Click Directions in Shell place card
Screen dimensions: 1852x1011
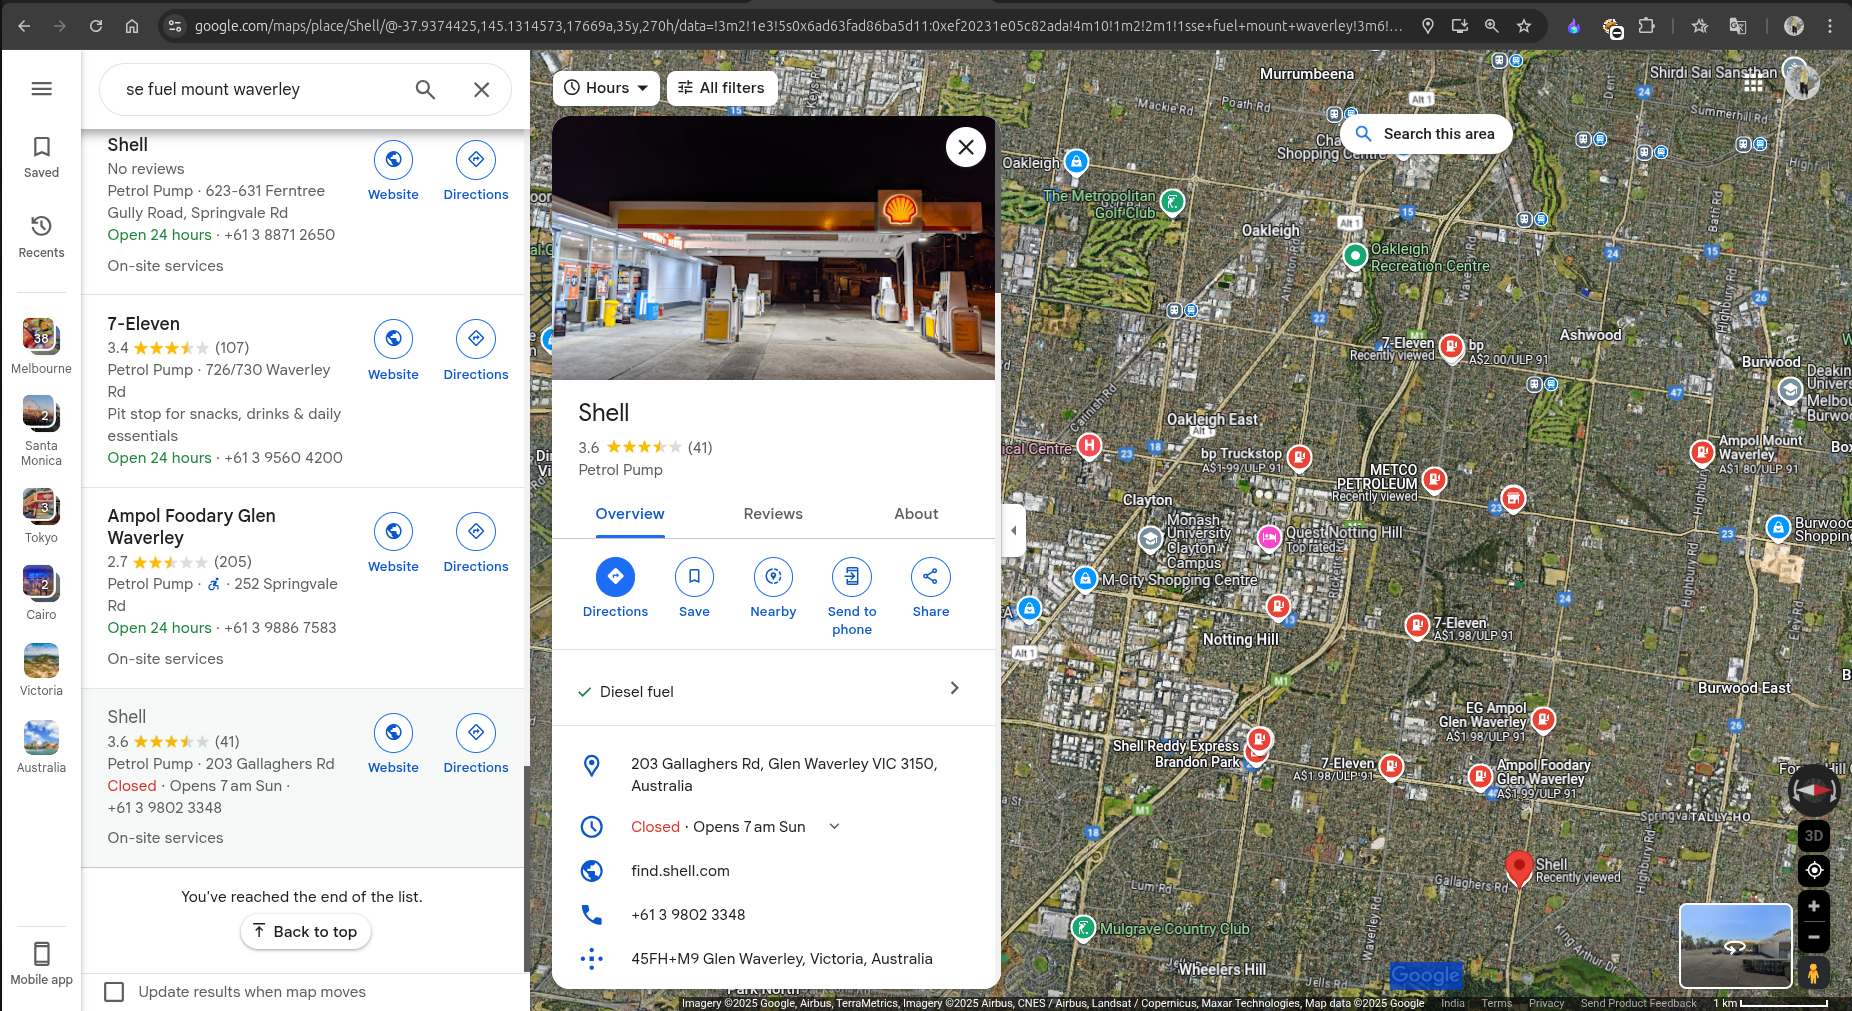click(x=615, y=588)
